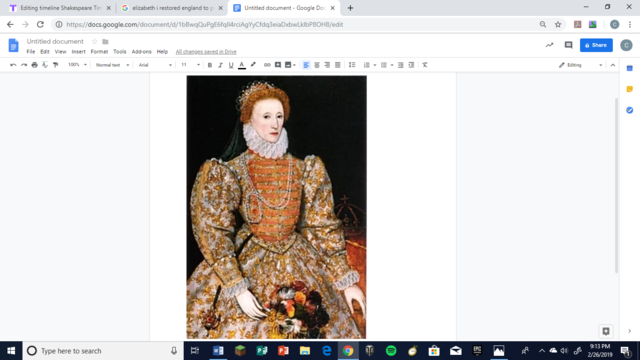Clear formatting from text
Viewport: 640px width, 360px height.
425,65
